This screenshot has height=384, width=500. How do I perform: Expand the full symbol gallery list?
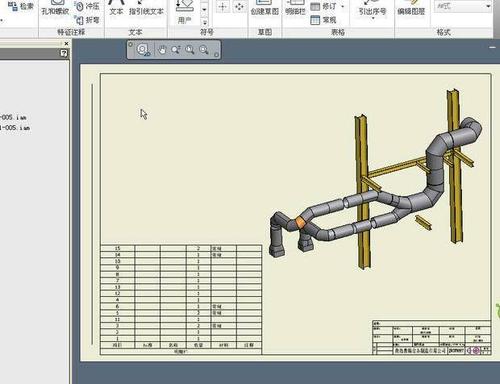click(205, 22)
